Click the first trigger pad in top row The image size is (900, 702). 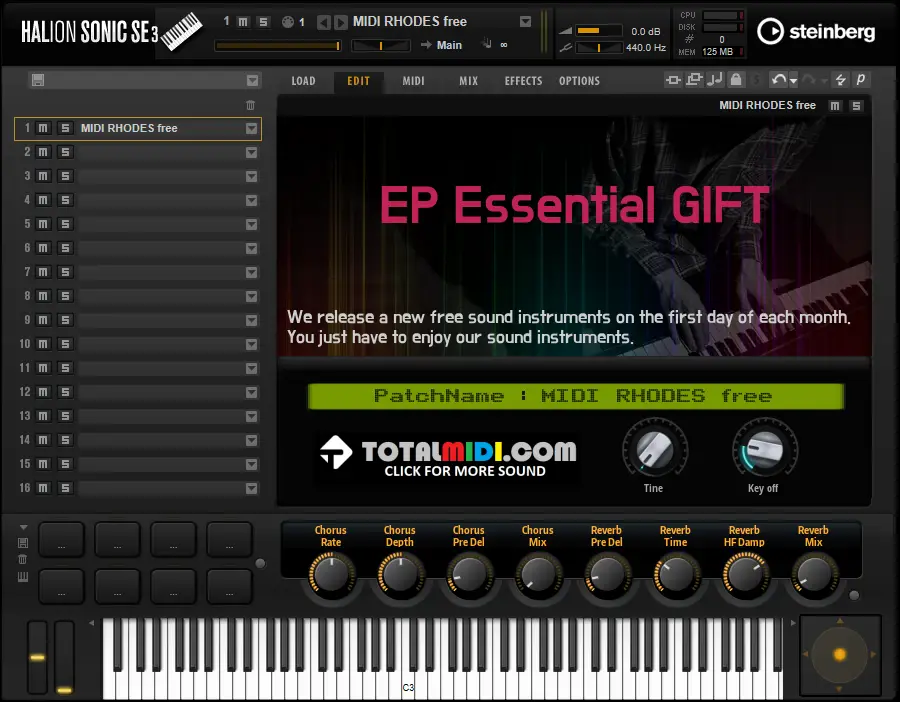point(61,540)
